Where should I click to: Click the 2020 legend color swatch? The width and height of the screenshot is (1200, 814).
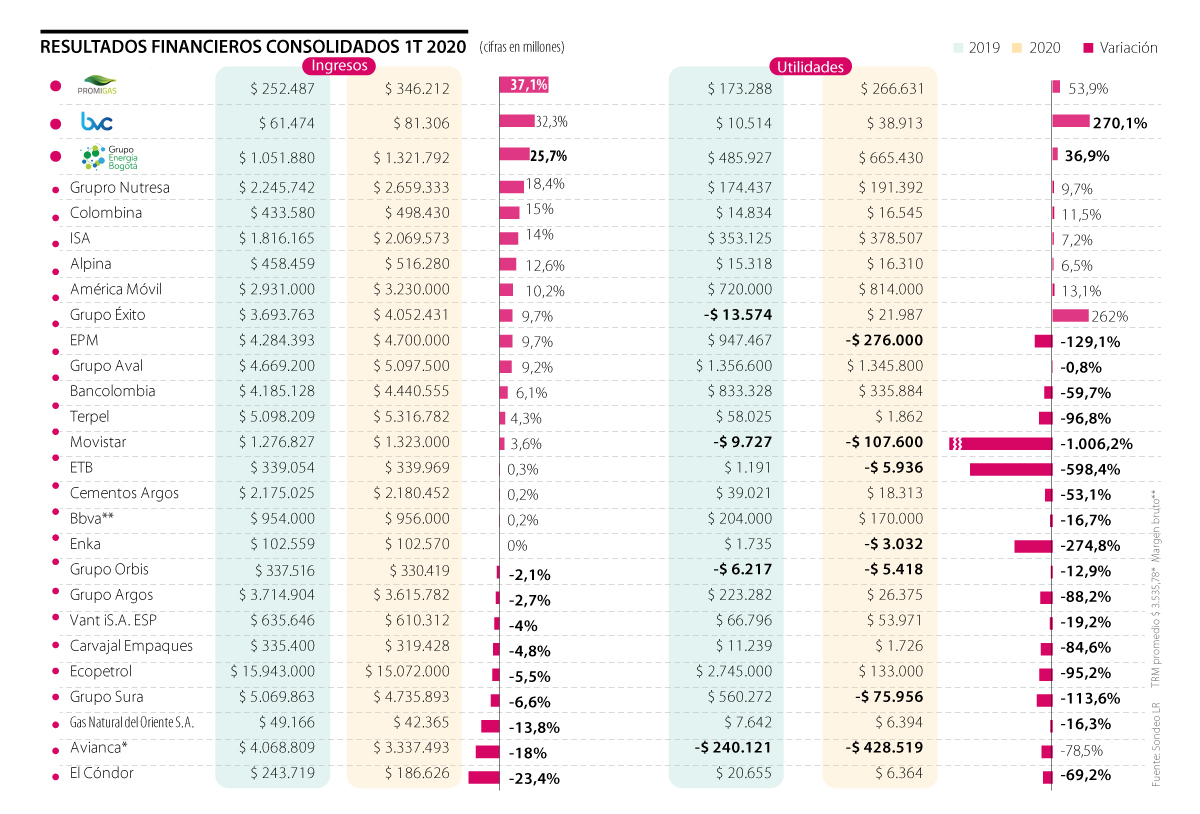click(x=1019, y=47)
